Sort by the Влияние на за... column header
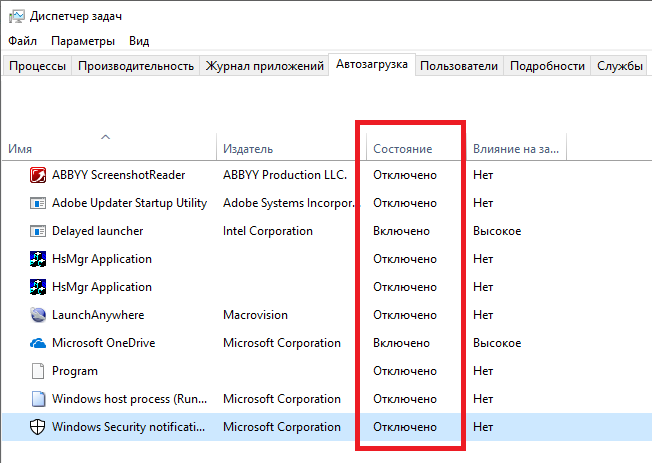The height and width of the screenshot is (463, 652). pyautogui.click(x=516, y=149)
